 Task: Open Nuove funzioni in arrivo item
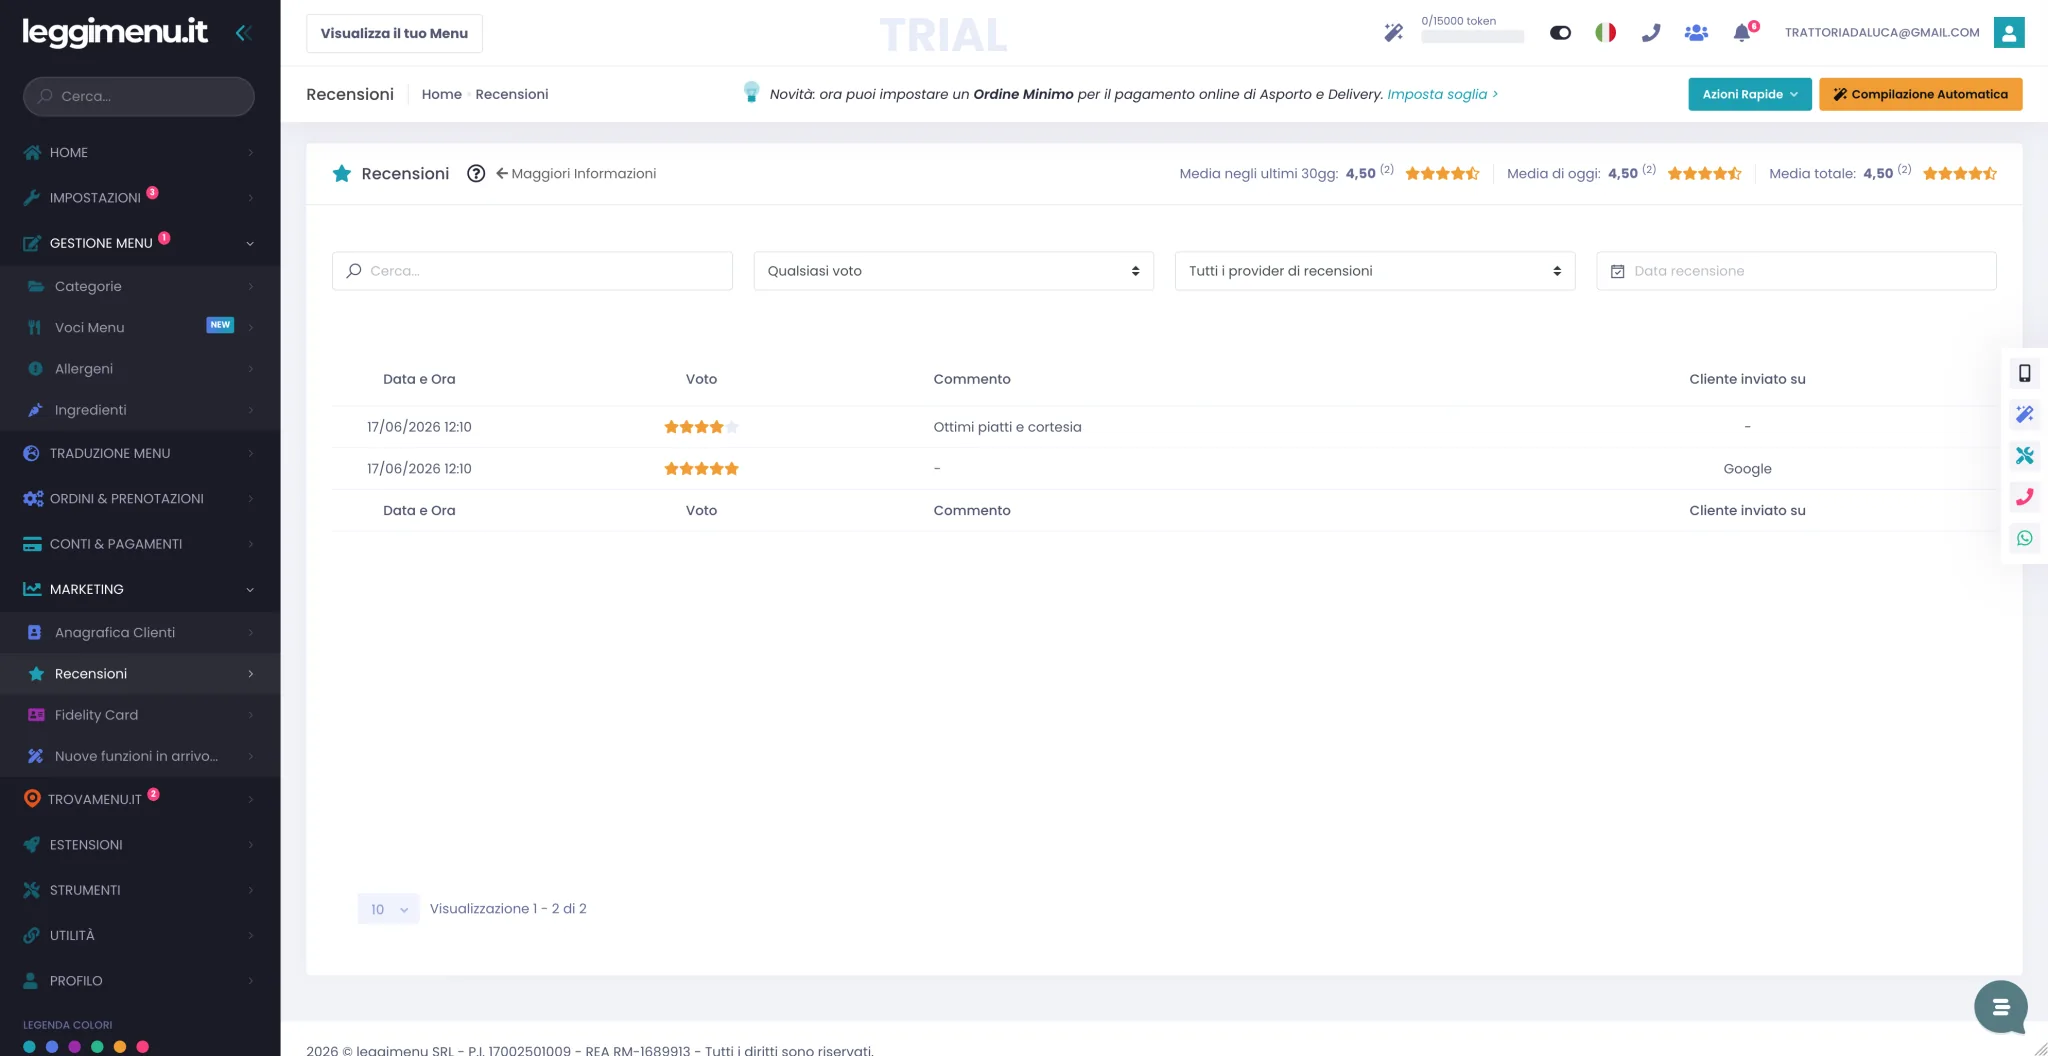(x=140, y=756)
